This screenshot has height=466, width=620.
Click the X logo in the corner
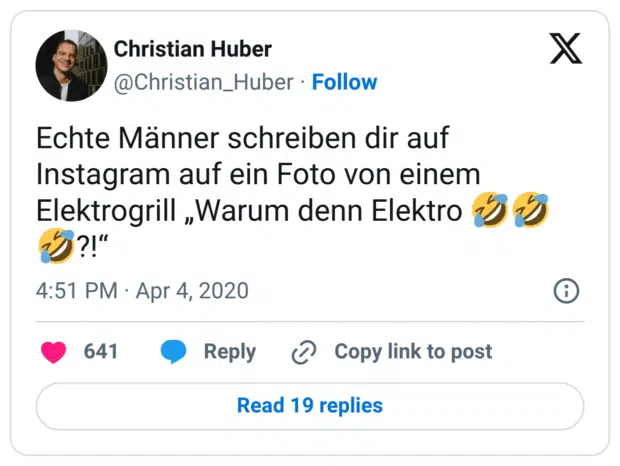click(566, 48)
